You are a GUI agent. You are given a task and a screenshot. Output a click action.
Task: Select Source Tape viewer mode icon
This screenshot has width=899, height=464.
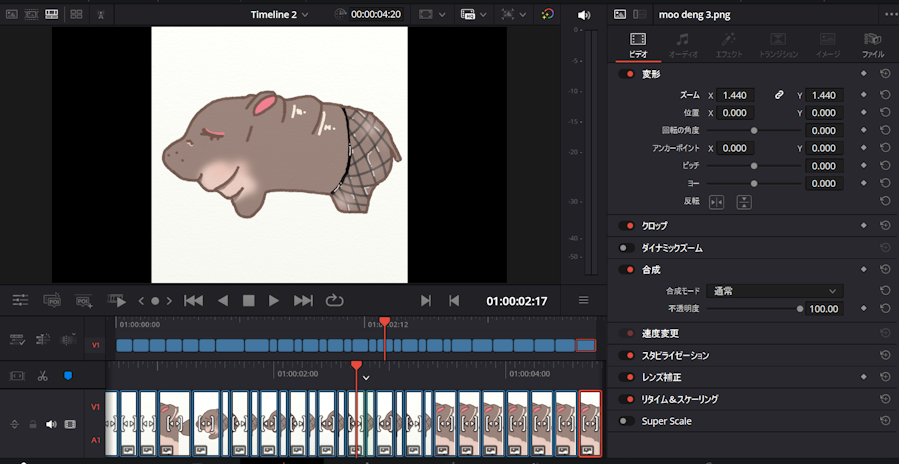[32, 14]
